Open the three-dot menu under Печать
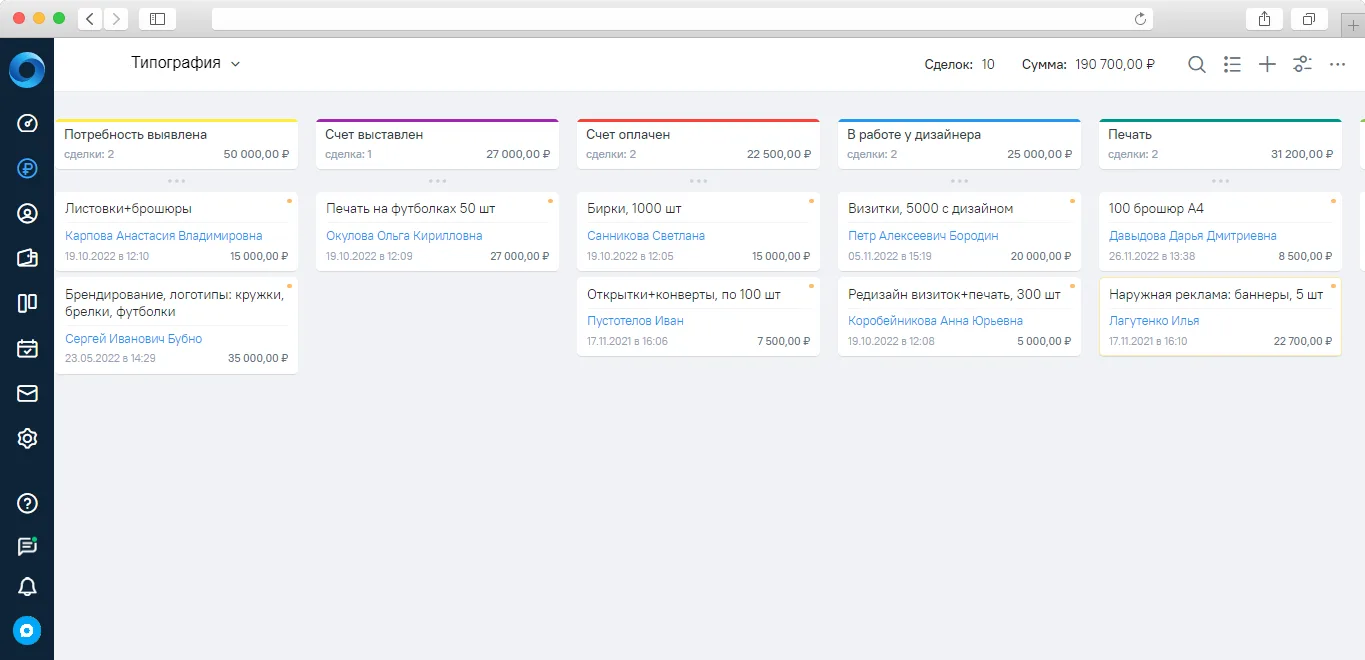1365x660 pixels. (x=1220, y=181)
